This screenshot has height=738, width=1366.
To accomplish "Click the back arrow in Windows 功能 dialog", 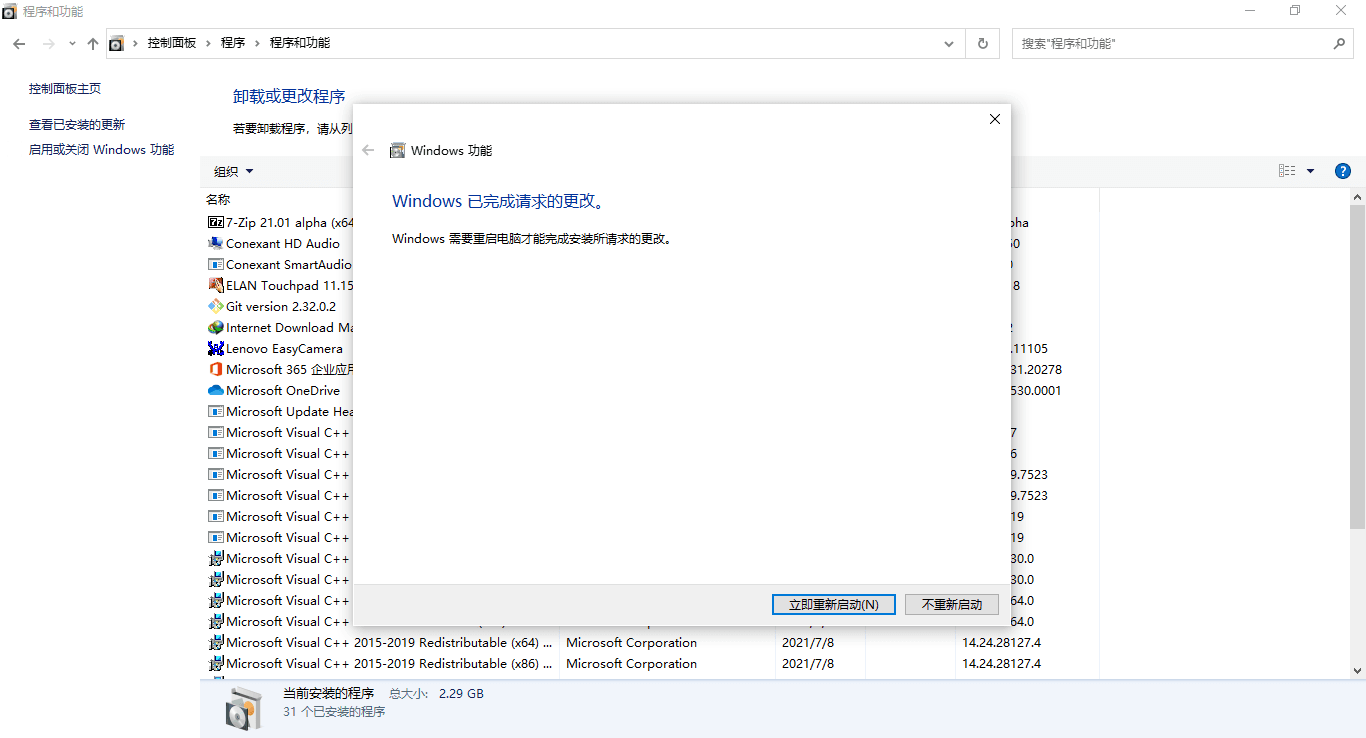I will [368, 150].
